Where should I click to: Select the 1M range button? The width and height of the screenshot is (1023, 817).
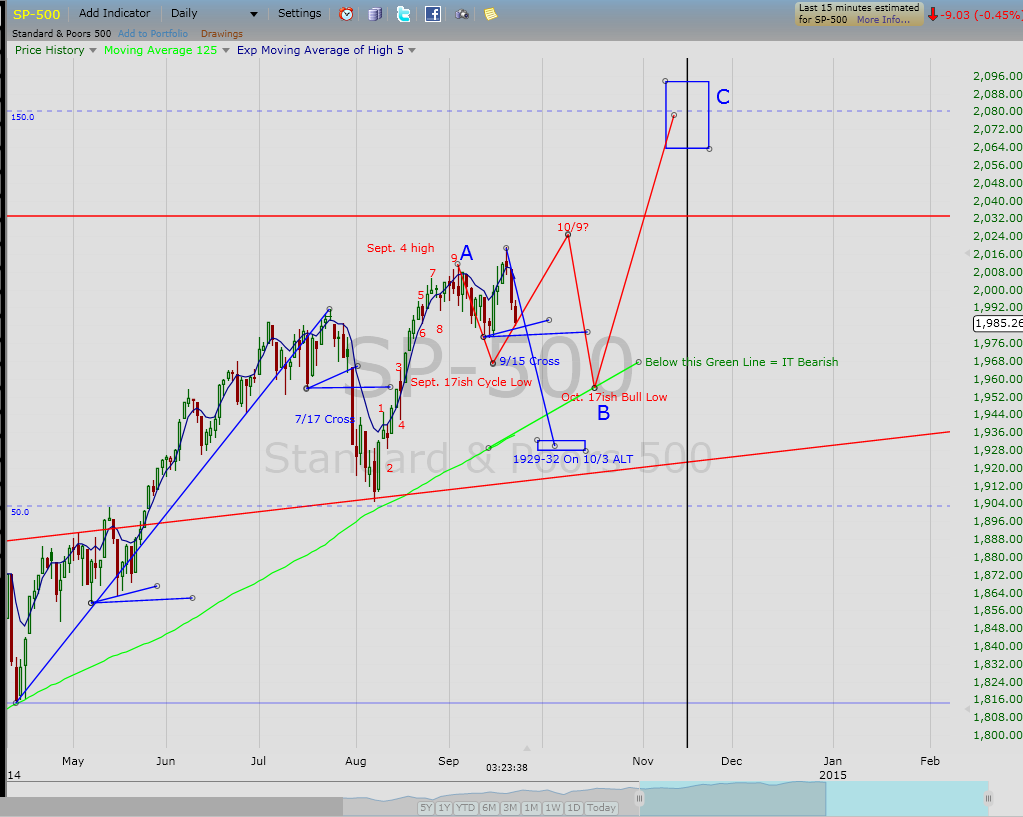(x=531, y=808)
